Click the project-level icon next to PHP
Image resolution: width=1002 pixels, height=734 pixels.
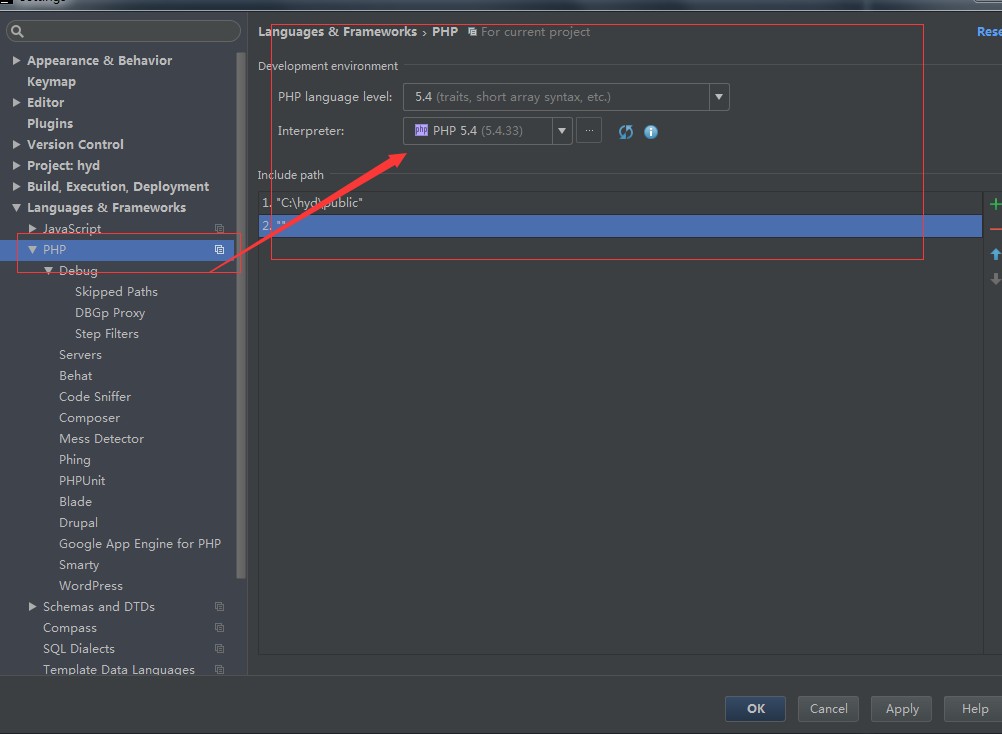pyautogui.click(x=219, y=250)
